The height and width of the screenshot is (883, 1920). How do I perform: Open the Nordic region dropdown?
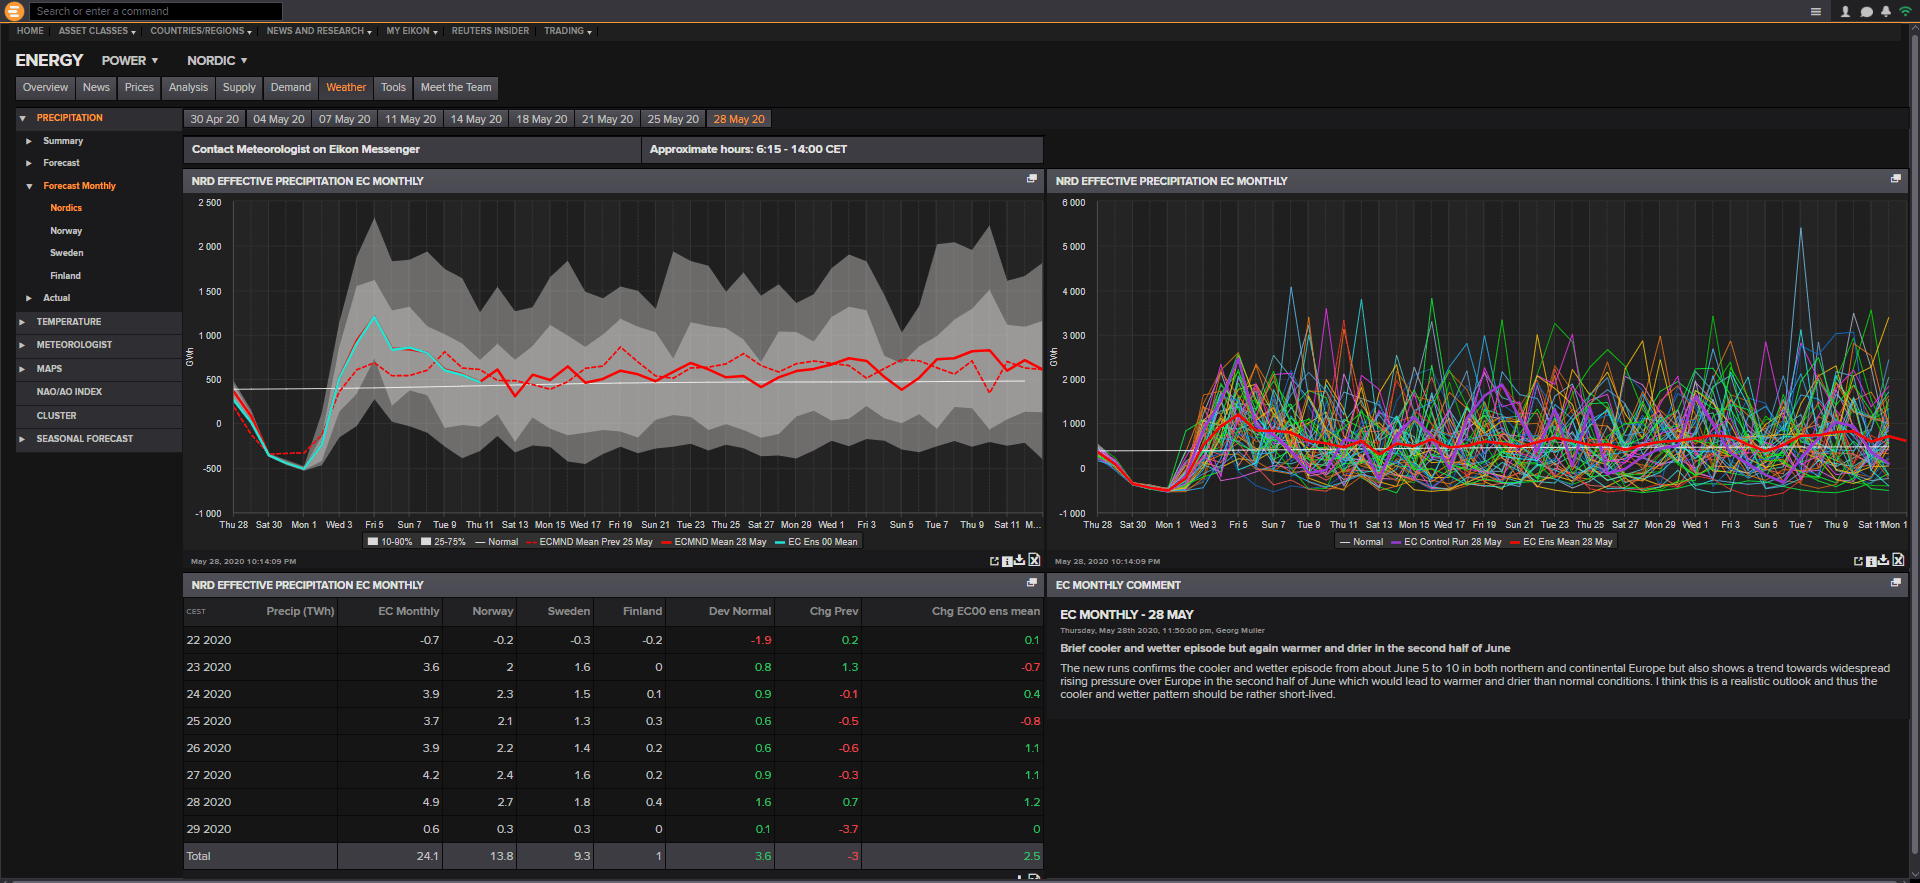(217, 61)
